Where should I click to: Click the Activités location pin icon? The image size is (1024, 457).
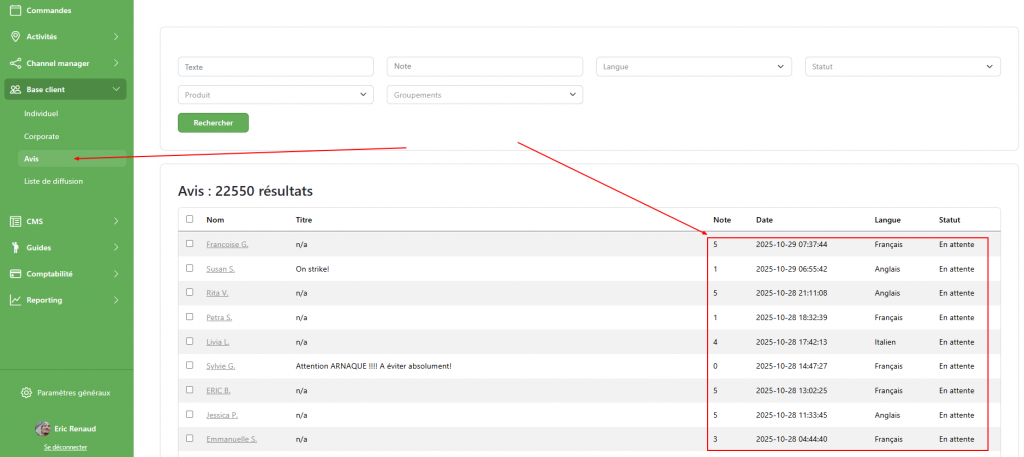point(15,37)
